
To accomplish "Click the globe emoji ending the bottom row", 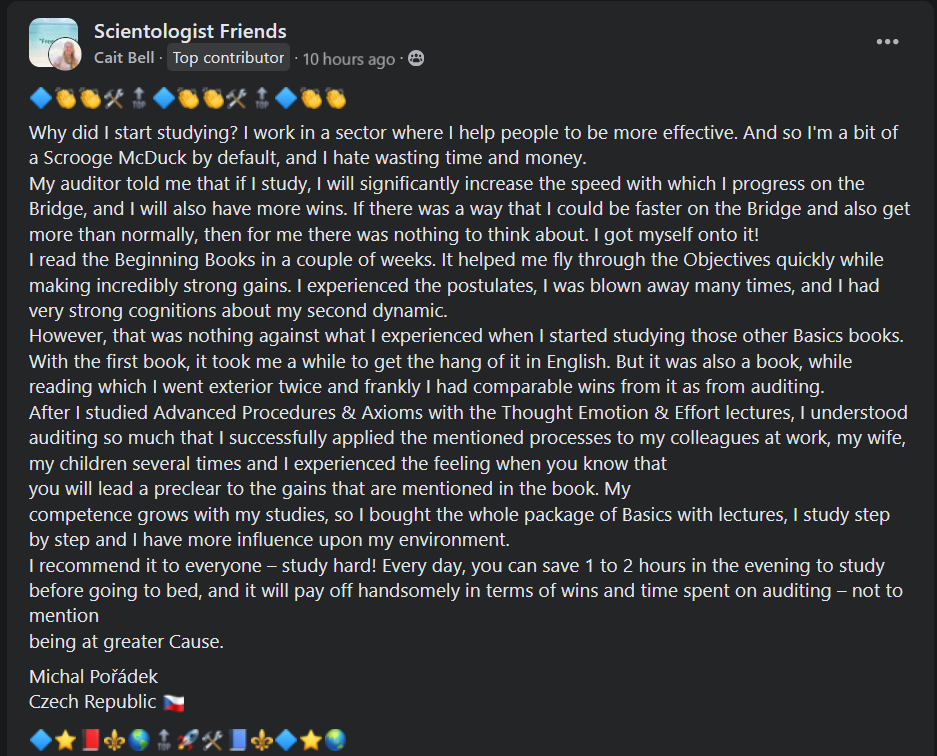I will tap(335, 740).
